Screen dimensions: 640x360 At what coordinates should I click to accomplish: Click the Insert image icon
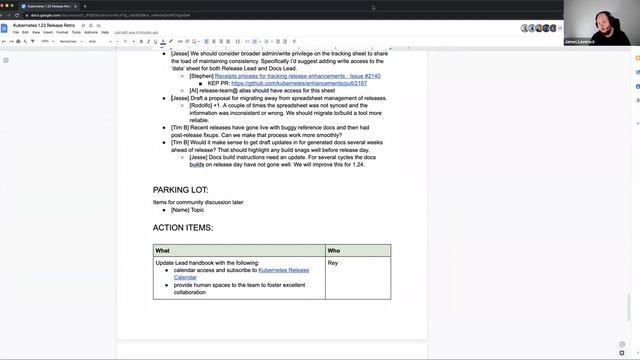194,42
